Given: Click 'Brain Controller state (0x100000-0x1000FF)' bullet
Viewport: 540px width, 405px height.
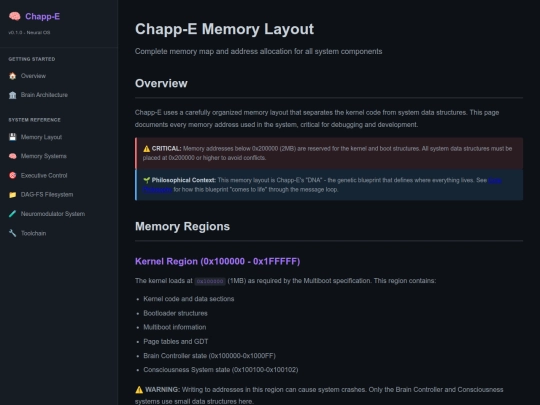Looking at the screenshot, I should tap(209, 356).
